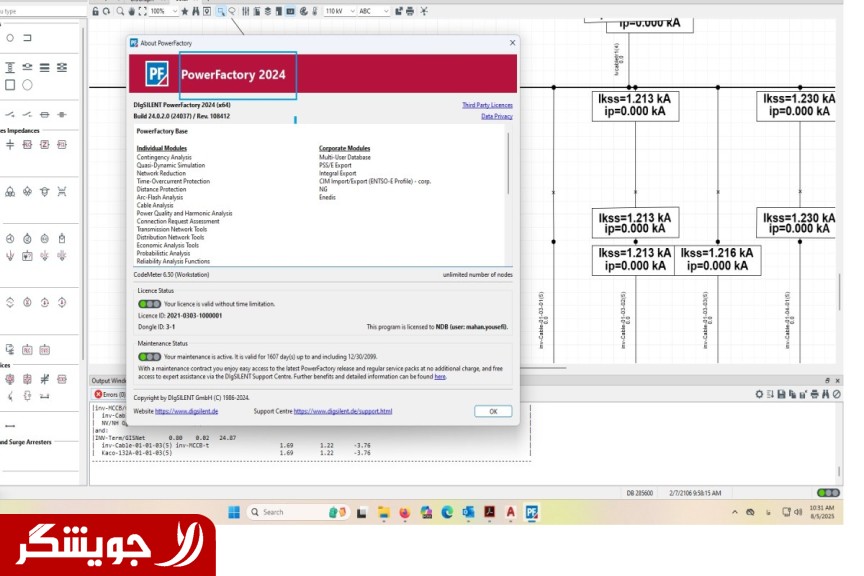Clear output window with the circle-slash icon
The width and height of the screenshot is (864, 576).
836,394
